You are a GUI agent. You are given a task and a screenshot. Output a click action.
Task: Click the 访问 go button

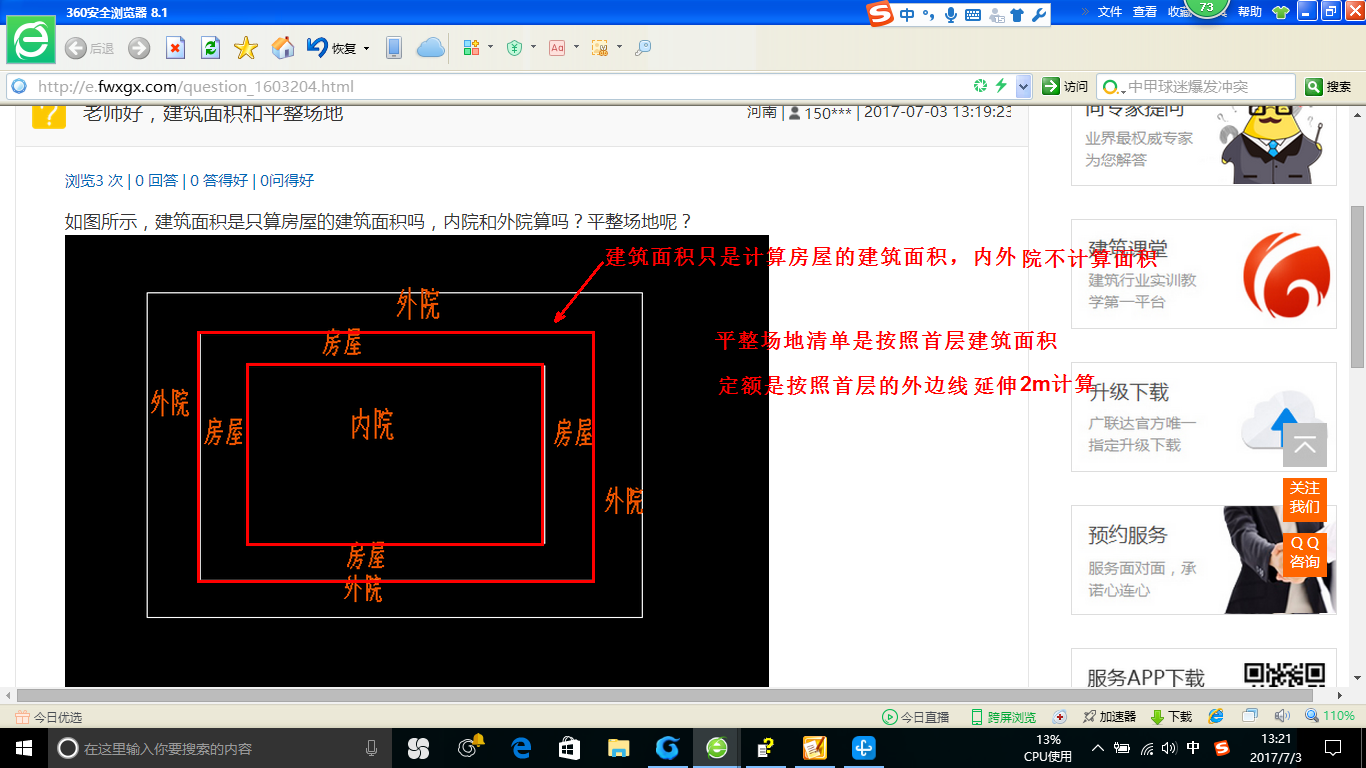[x=1065, y=87]
